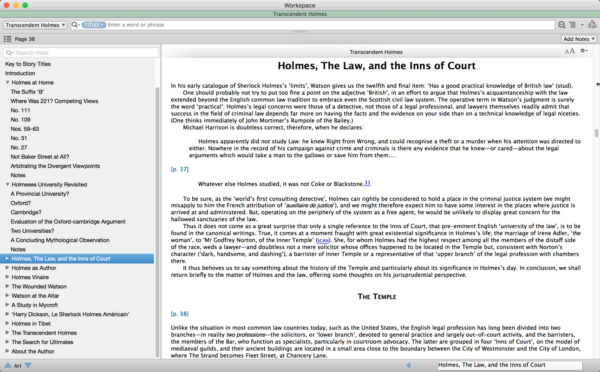Open The Suffix 'B' entry

(x=27, y=92)
